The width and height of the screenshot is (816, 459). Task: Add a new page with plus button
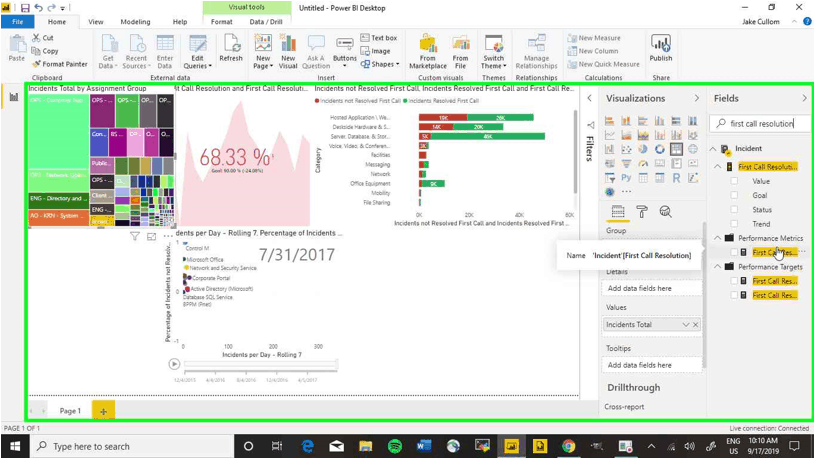pyautogui.click(x=103, y=411)
